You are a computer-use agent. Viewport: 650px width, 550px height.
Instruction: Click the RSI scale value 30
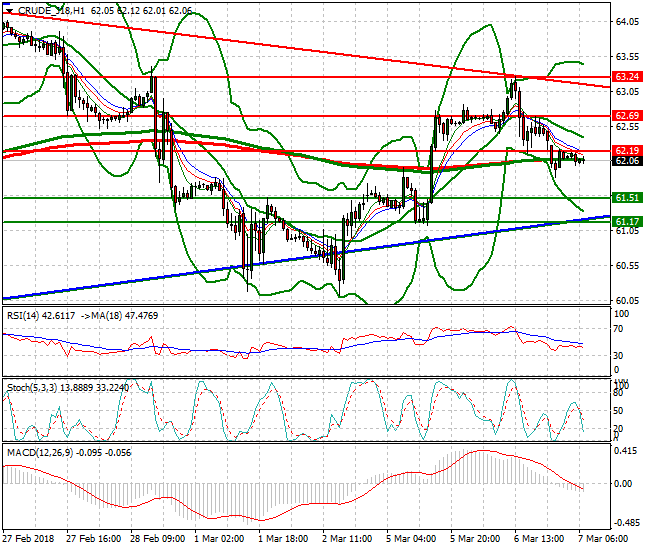[x=618, y=356]
